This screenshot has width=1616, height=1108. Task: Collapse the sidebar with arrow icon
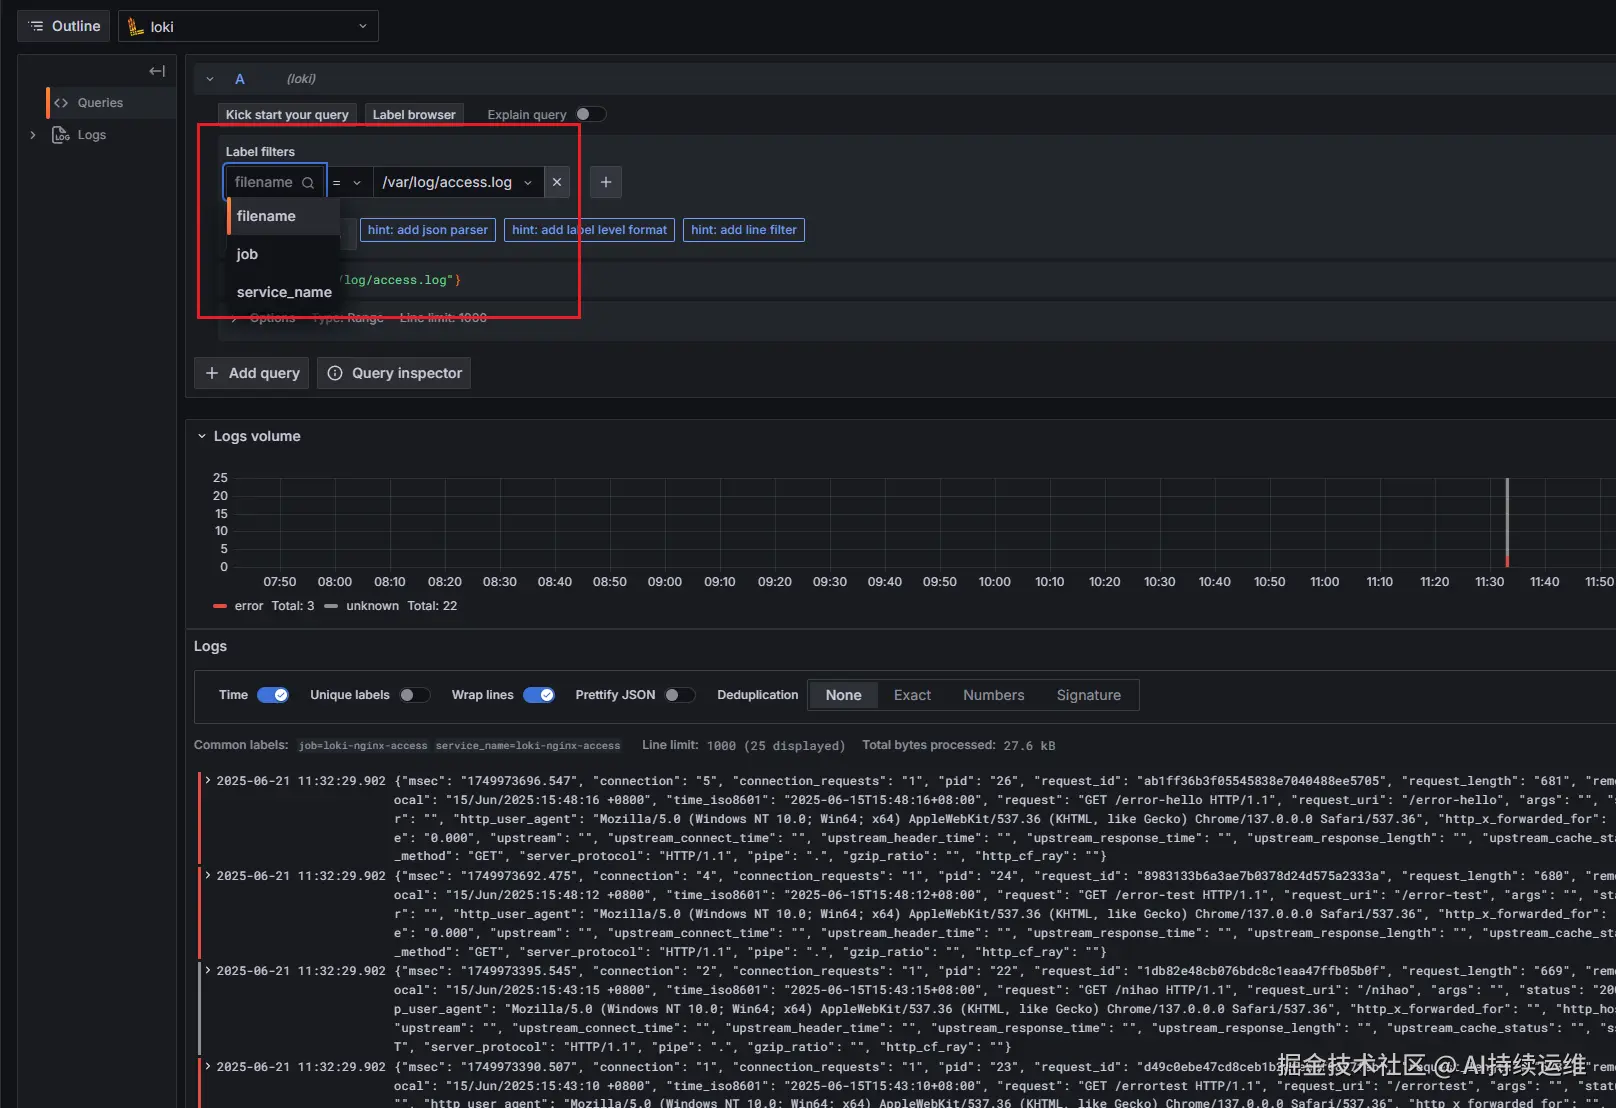tap(157, 71)
